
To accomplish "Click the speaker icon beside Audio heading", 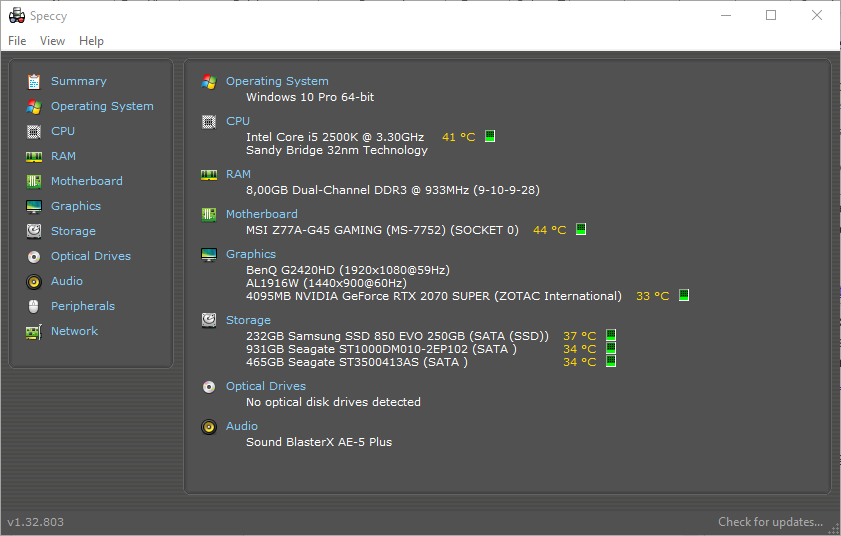I will [209, 427].
